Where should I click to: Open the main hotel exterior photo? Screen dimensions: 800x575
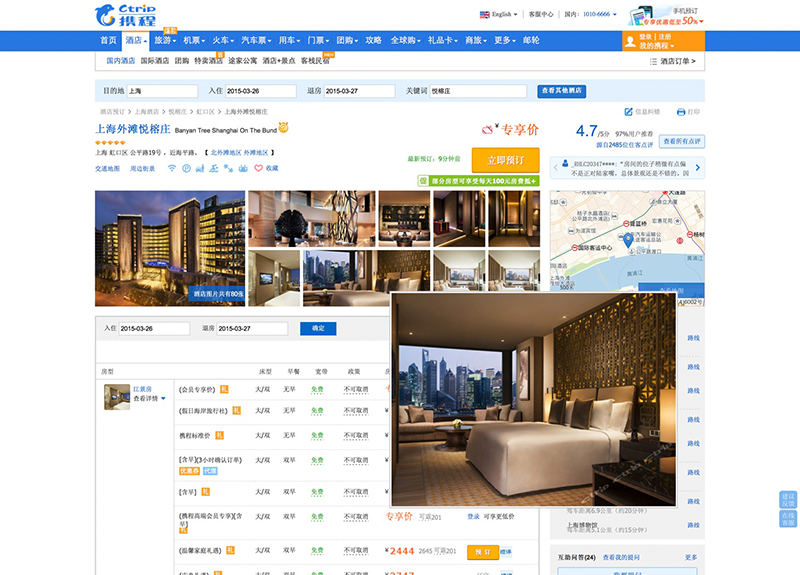(x=170, y=248)
